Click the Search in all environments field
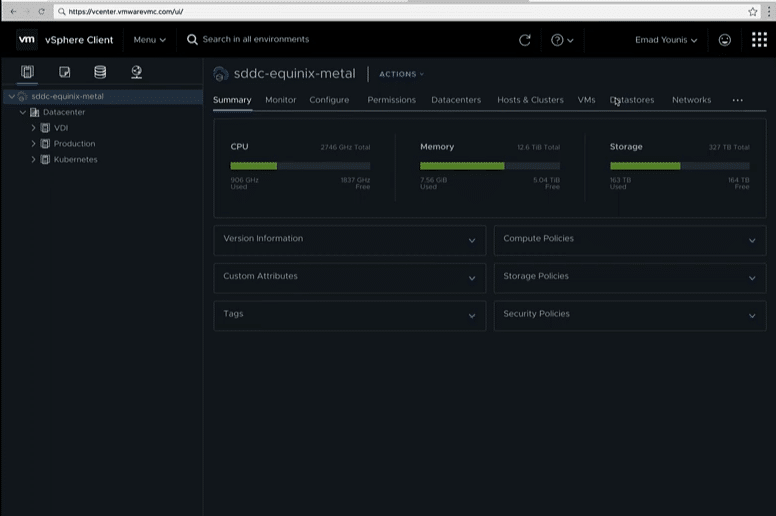The height and width of the screenshot is (516, 776). (256, 40)
